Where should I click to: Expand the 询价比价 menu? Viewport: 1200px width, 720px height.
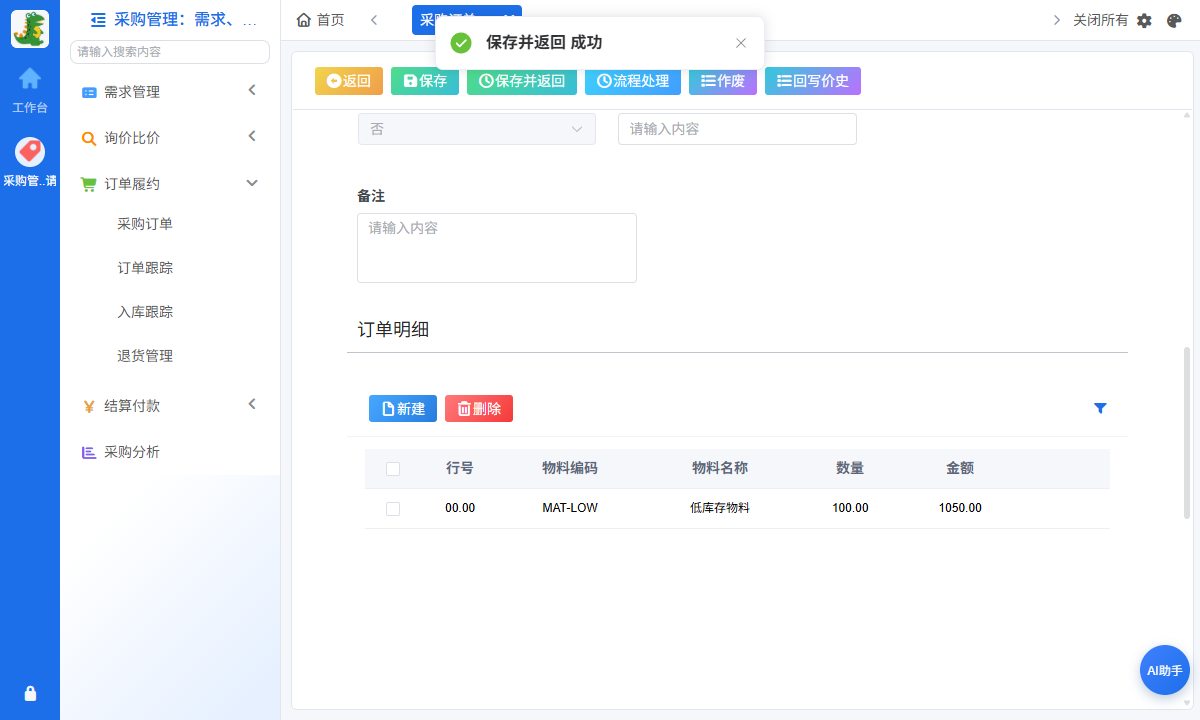170,138
